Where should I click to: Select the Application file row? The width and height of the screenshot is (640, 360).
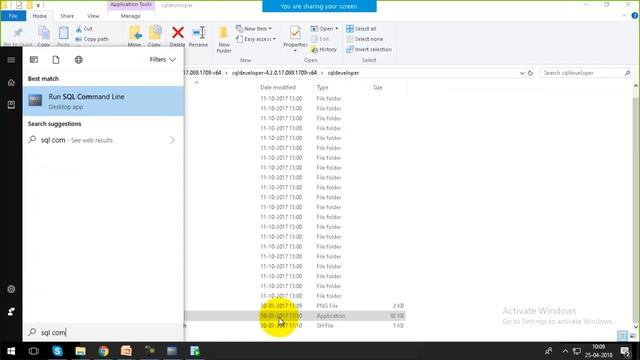[295, 316]
